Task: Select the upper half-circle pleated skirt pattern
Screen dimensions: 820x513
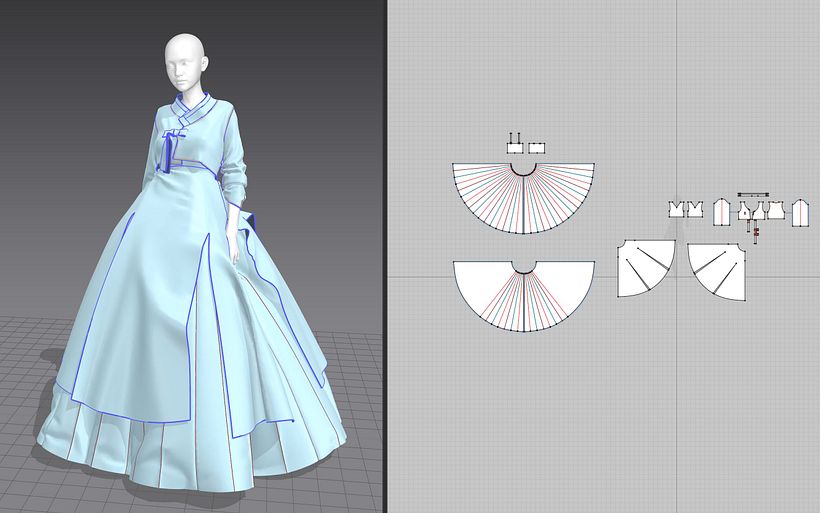Action: [x=523, y=201]
